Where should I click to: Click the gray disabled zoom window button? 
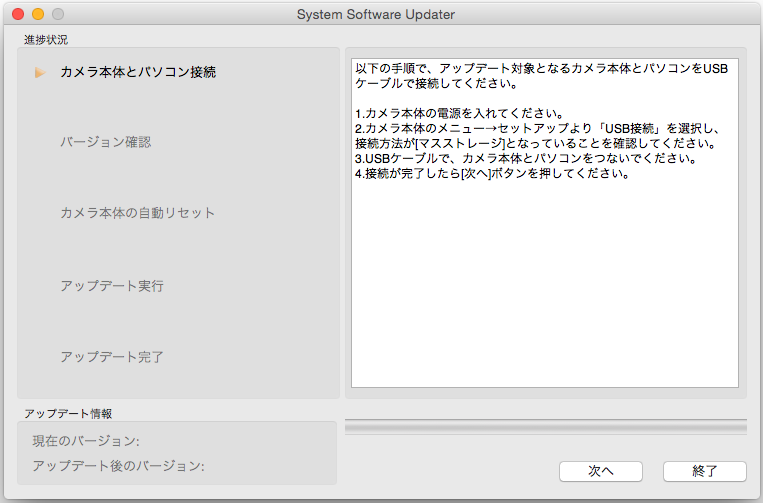pos(58,15)
